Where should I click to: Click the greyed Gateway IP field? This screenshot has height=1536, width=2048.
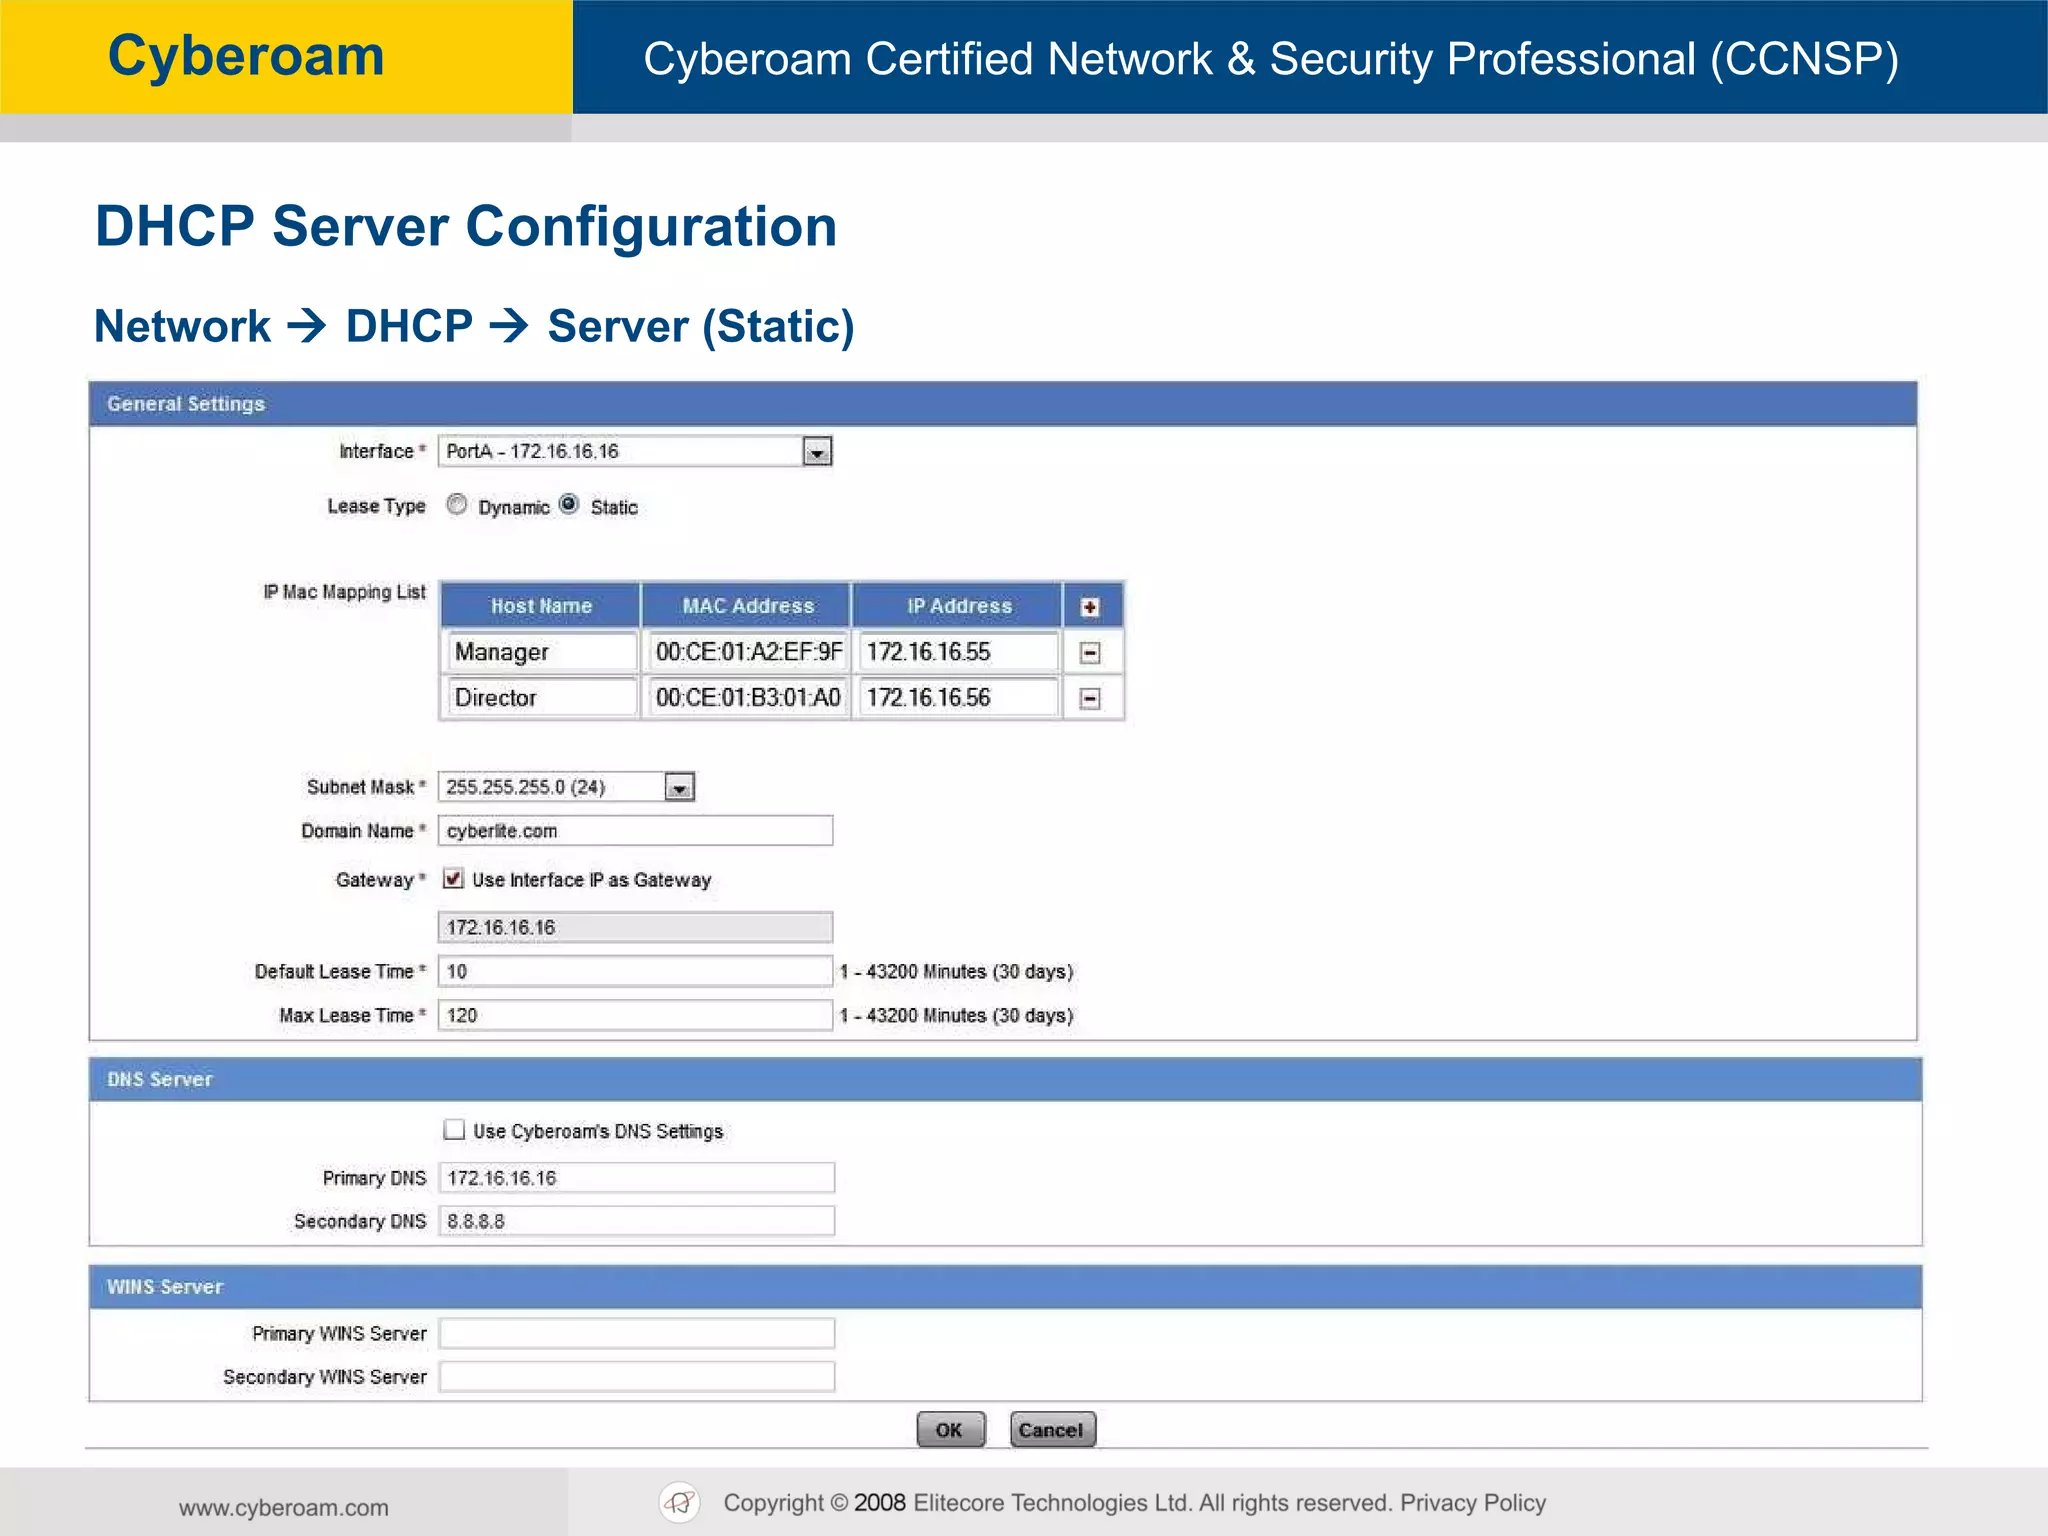pos(636,927)
